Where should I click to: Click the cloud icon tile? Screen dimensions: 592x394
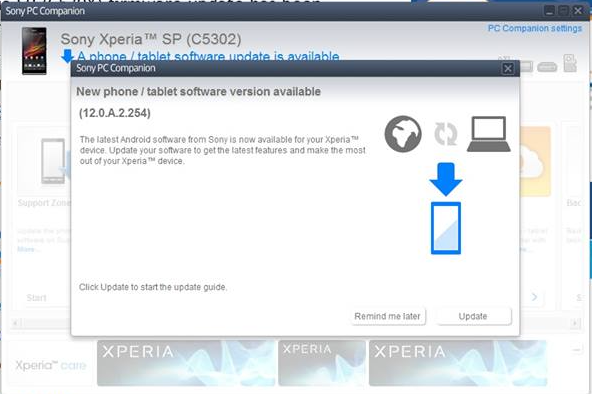tap(535, 162)
